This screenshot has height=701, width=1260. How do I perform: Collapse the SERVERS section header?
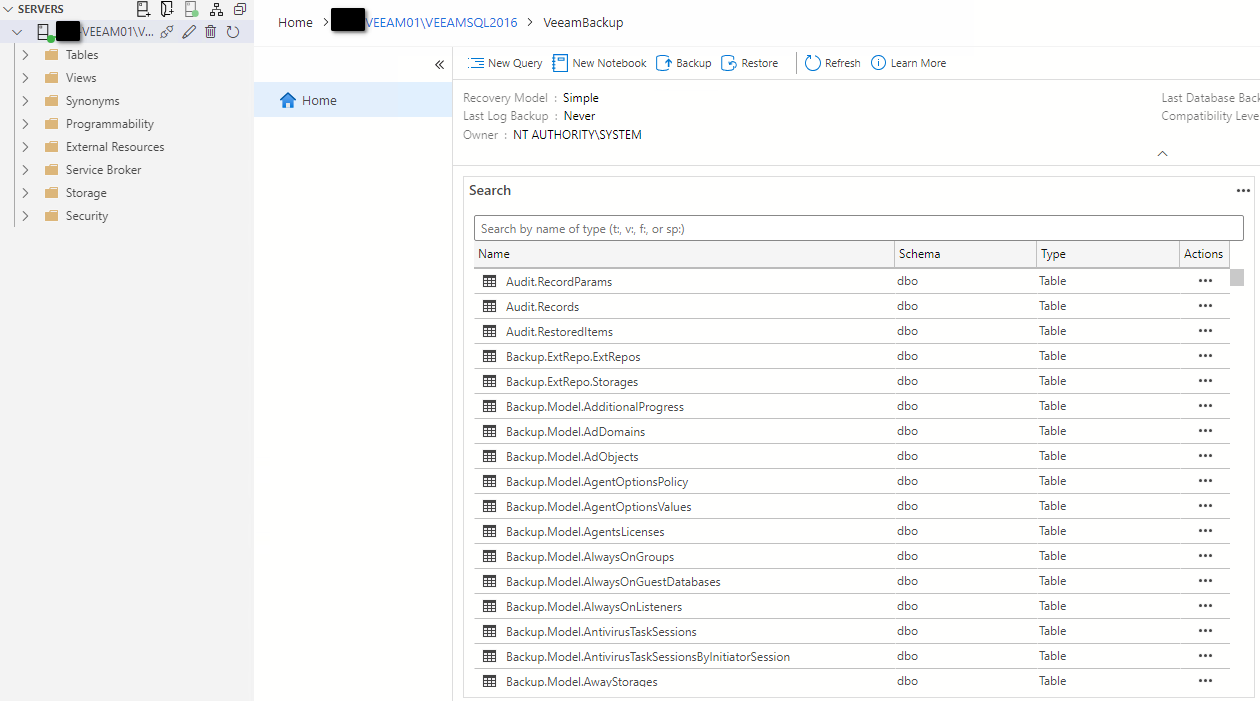click(x=34, y=9)
